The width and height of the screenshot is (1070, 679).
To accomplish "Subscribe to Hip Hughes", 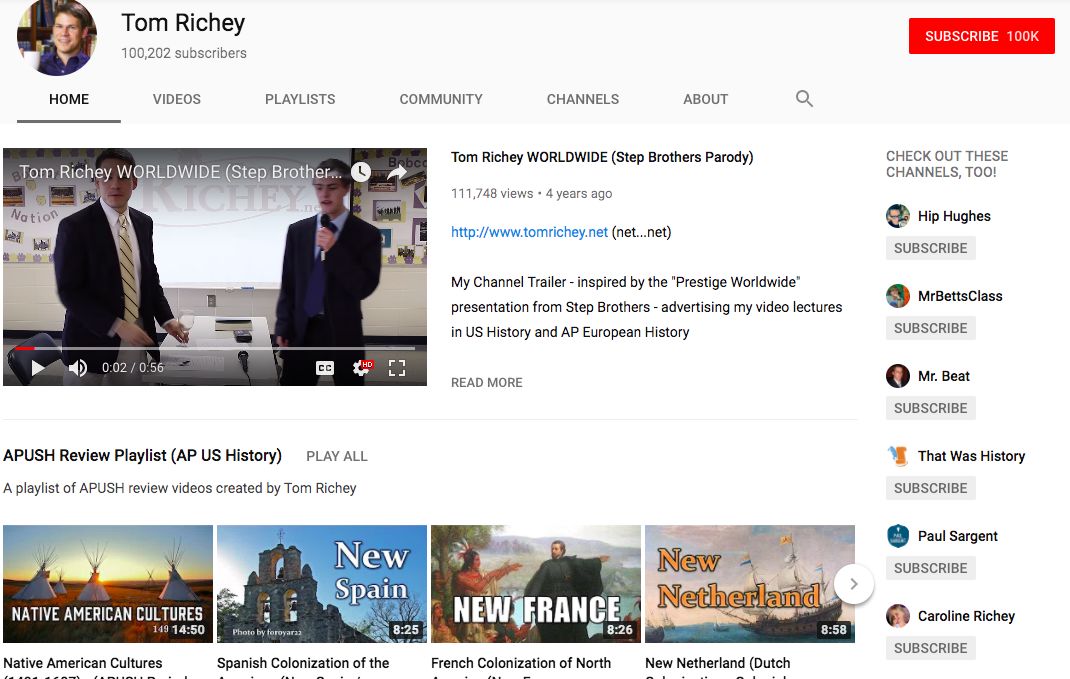I will click(x=931, y=248).
